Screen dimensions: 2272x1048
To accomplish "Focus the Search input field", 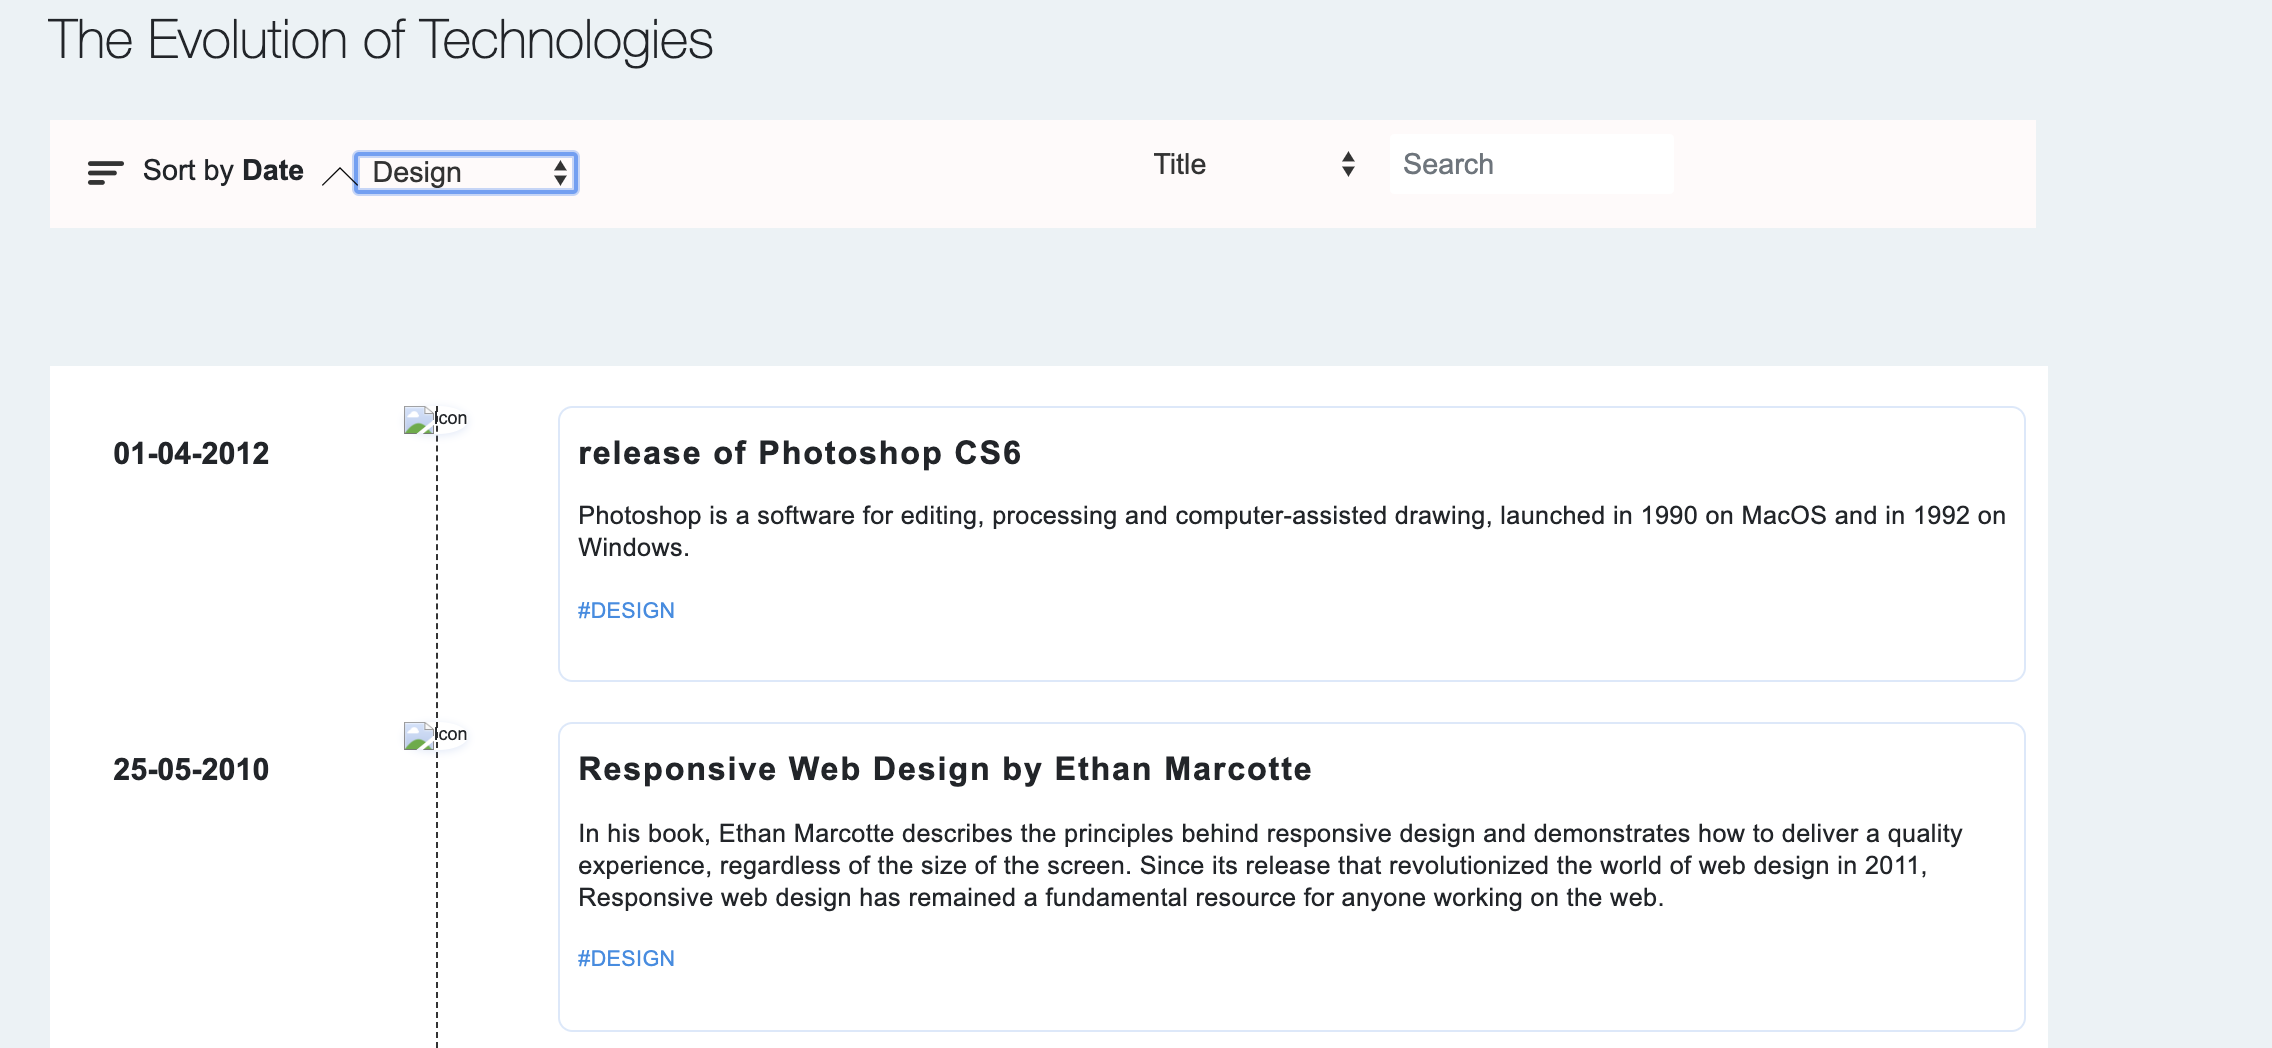I will (1530, 165).
